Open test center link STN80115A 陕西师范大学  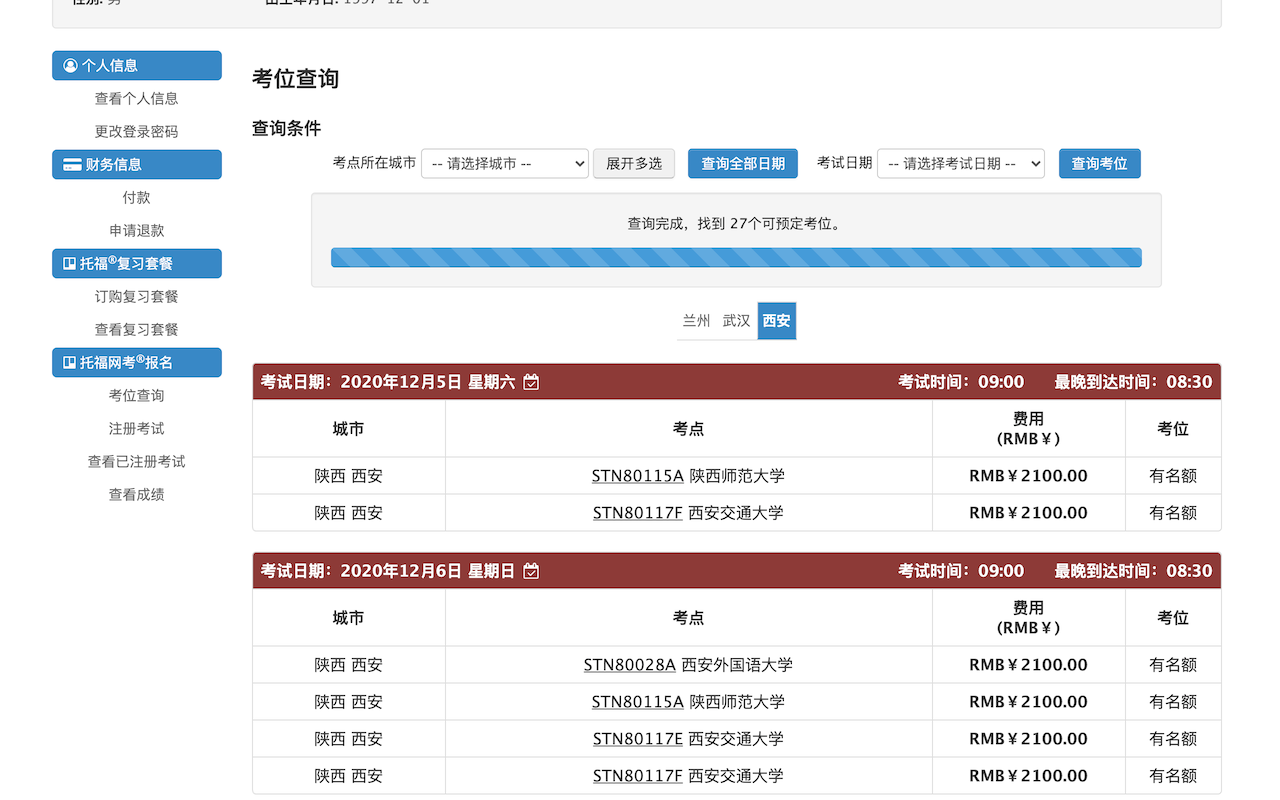637,475
